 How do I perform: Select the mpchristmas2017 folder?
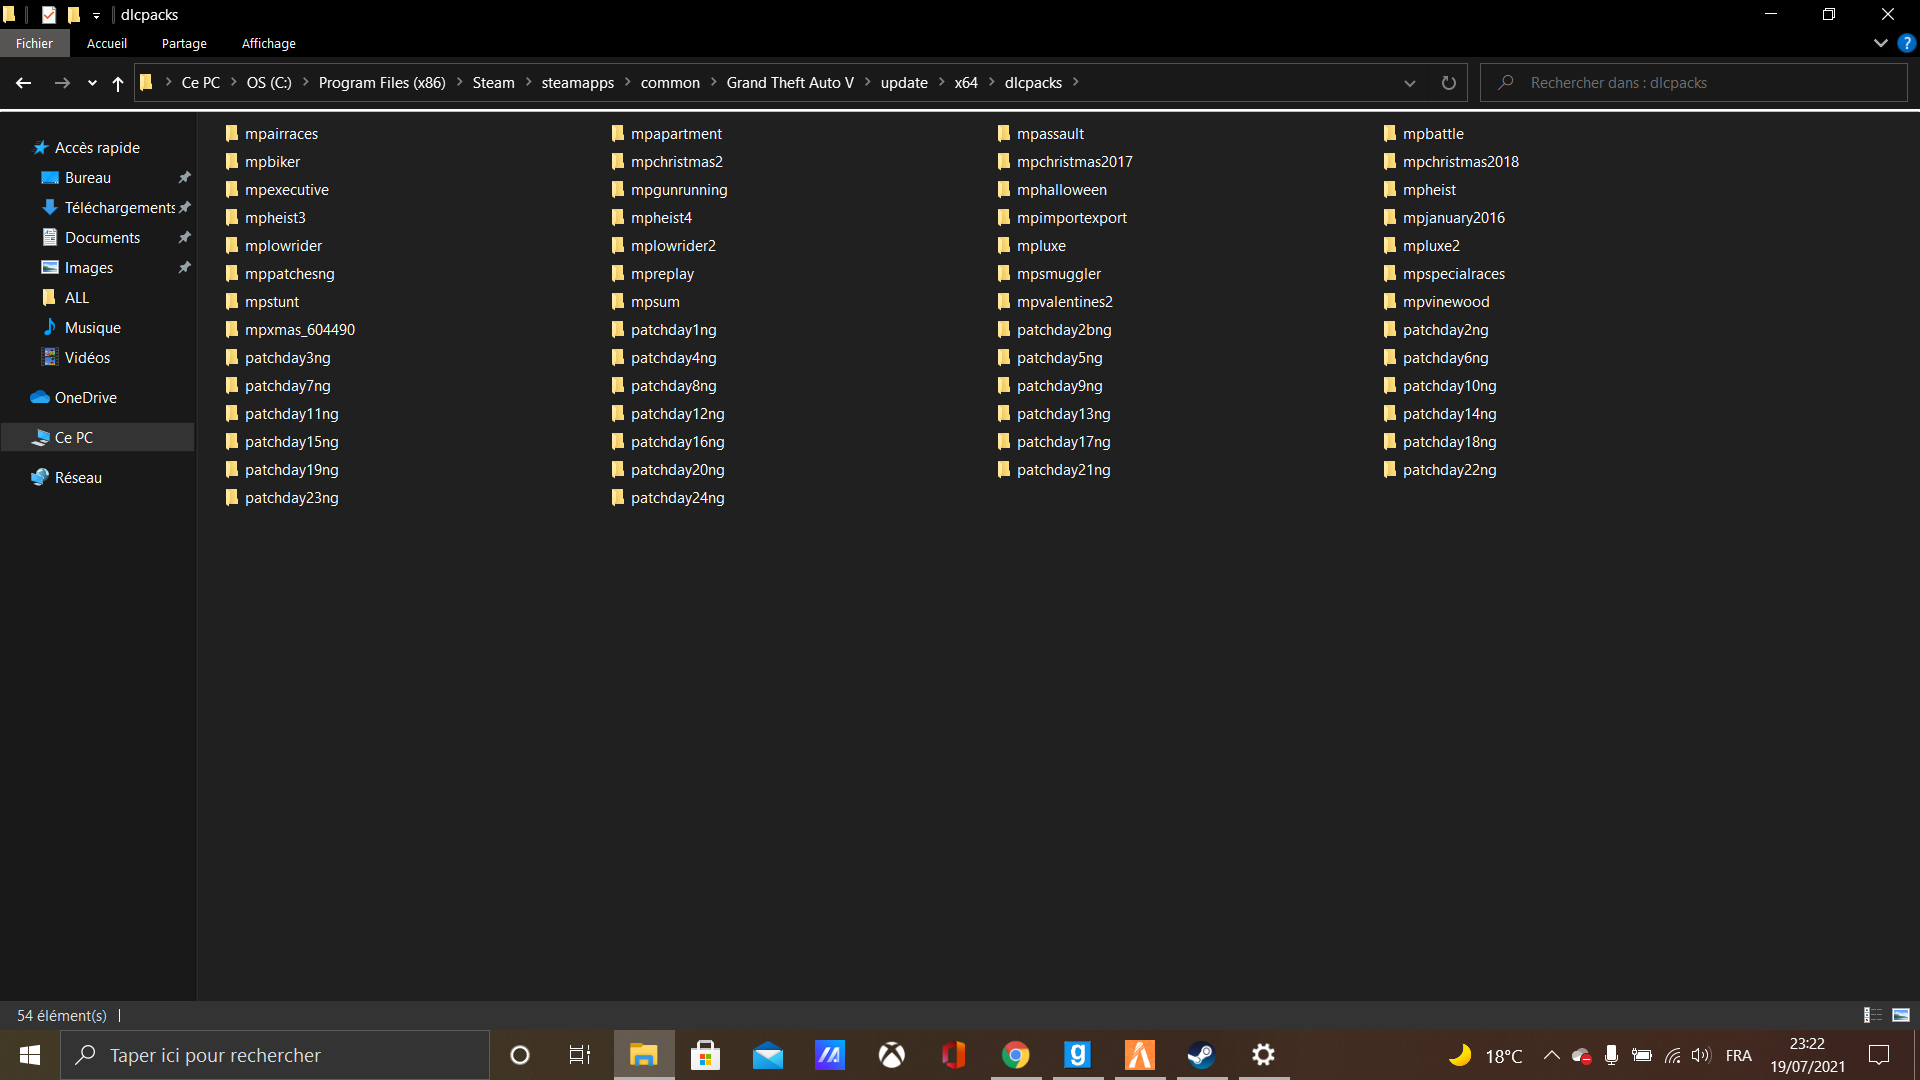click(1074, 162)
